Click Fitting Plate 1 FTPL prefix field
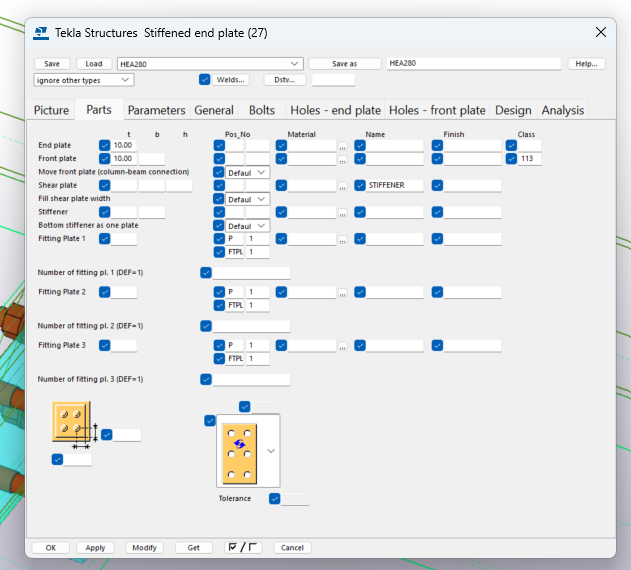 (x=235, y=252)
